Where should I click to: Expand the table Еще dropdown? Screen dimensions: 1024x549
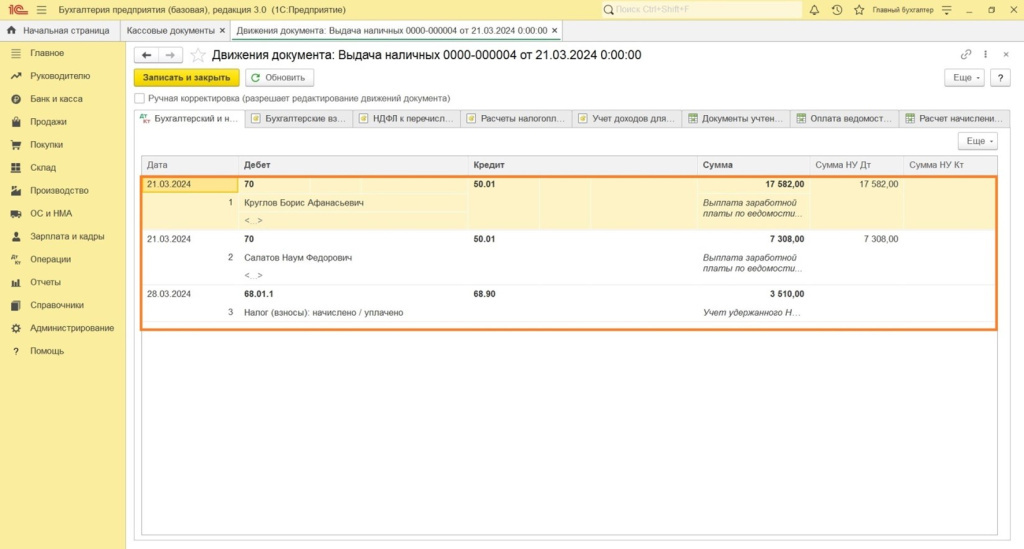[x=977, y=142]
